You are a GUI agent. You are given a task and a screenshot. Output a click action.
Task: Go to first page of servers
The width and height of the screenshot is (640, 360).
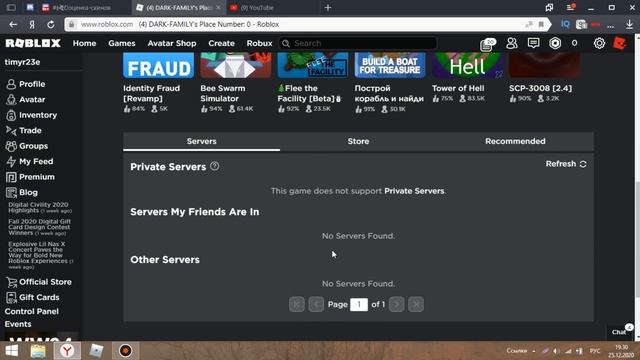click(x=297, y=304)
